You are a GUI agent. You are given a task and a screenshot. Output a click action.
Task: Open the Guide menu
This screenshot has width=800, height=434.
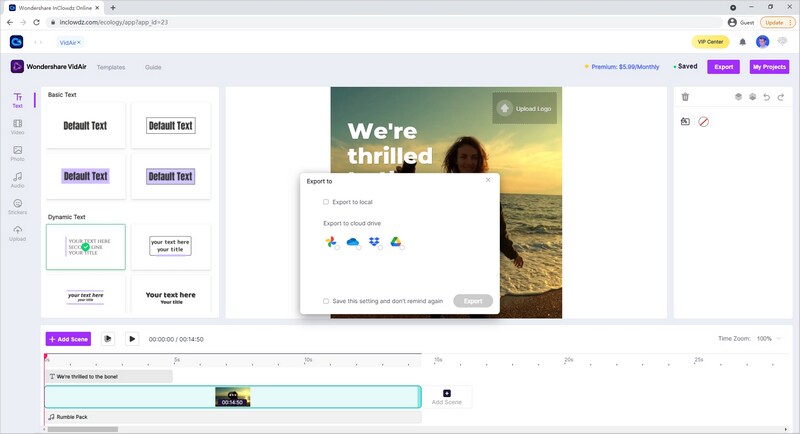pyautogui.click(x=153, y=67)
